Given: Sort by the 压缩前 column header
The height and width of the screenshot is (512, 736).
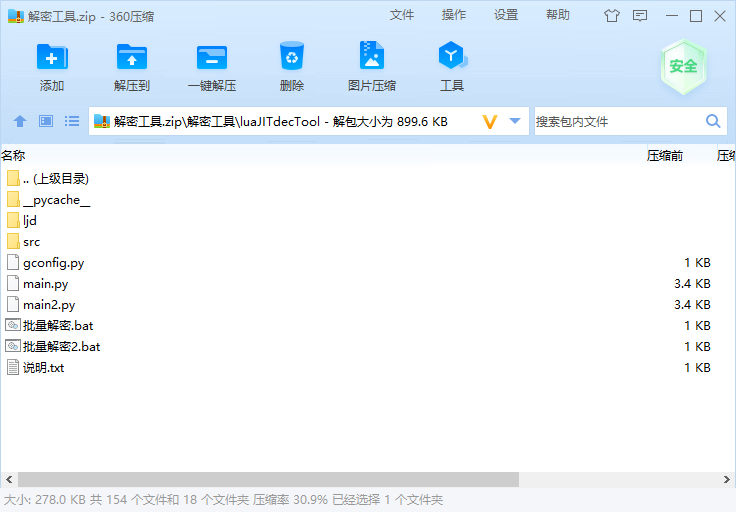Looking at the screenshot, I should (665, 156).
